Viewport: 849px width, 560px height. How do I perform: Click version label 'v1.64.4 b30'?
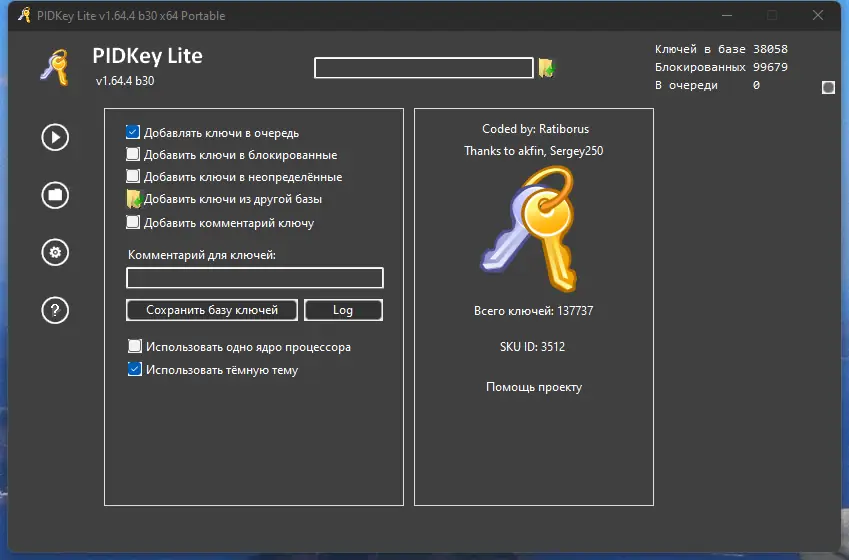(125, 81)
